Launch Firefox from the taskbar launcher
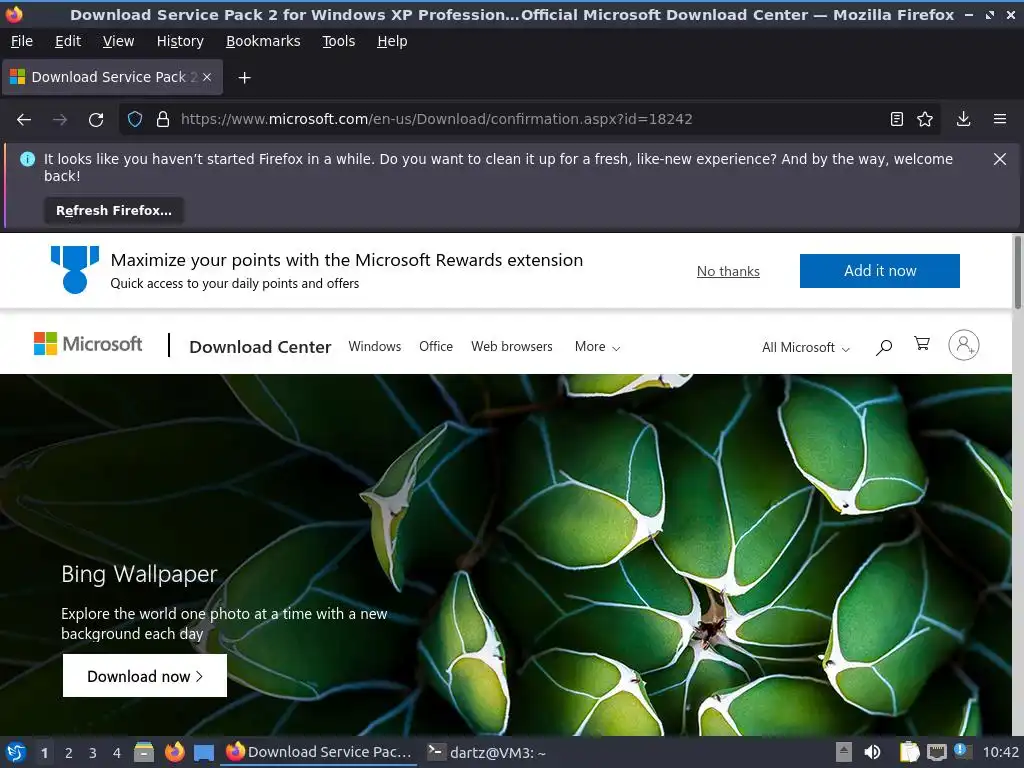 [174, 752]
